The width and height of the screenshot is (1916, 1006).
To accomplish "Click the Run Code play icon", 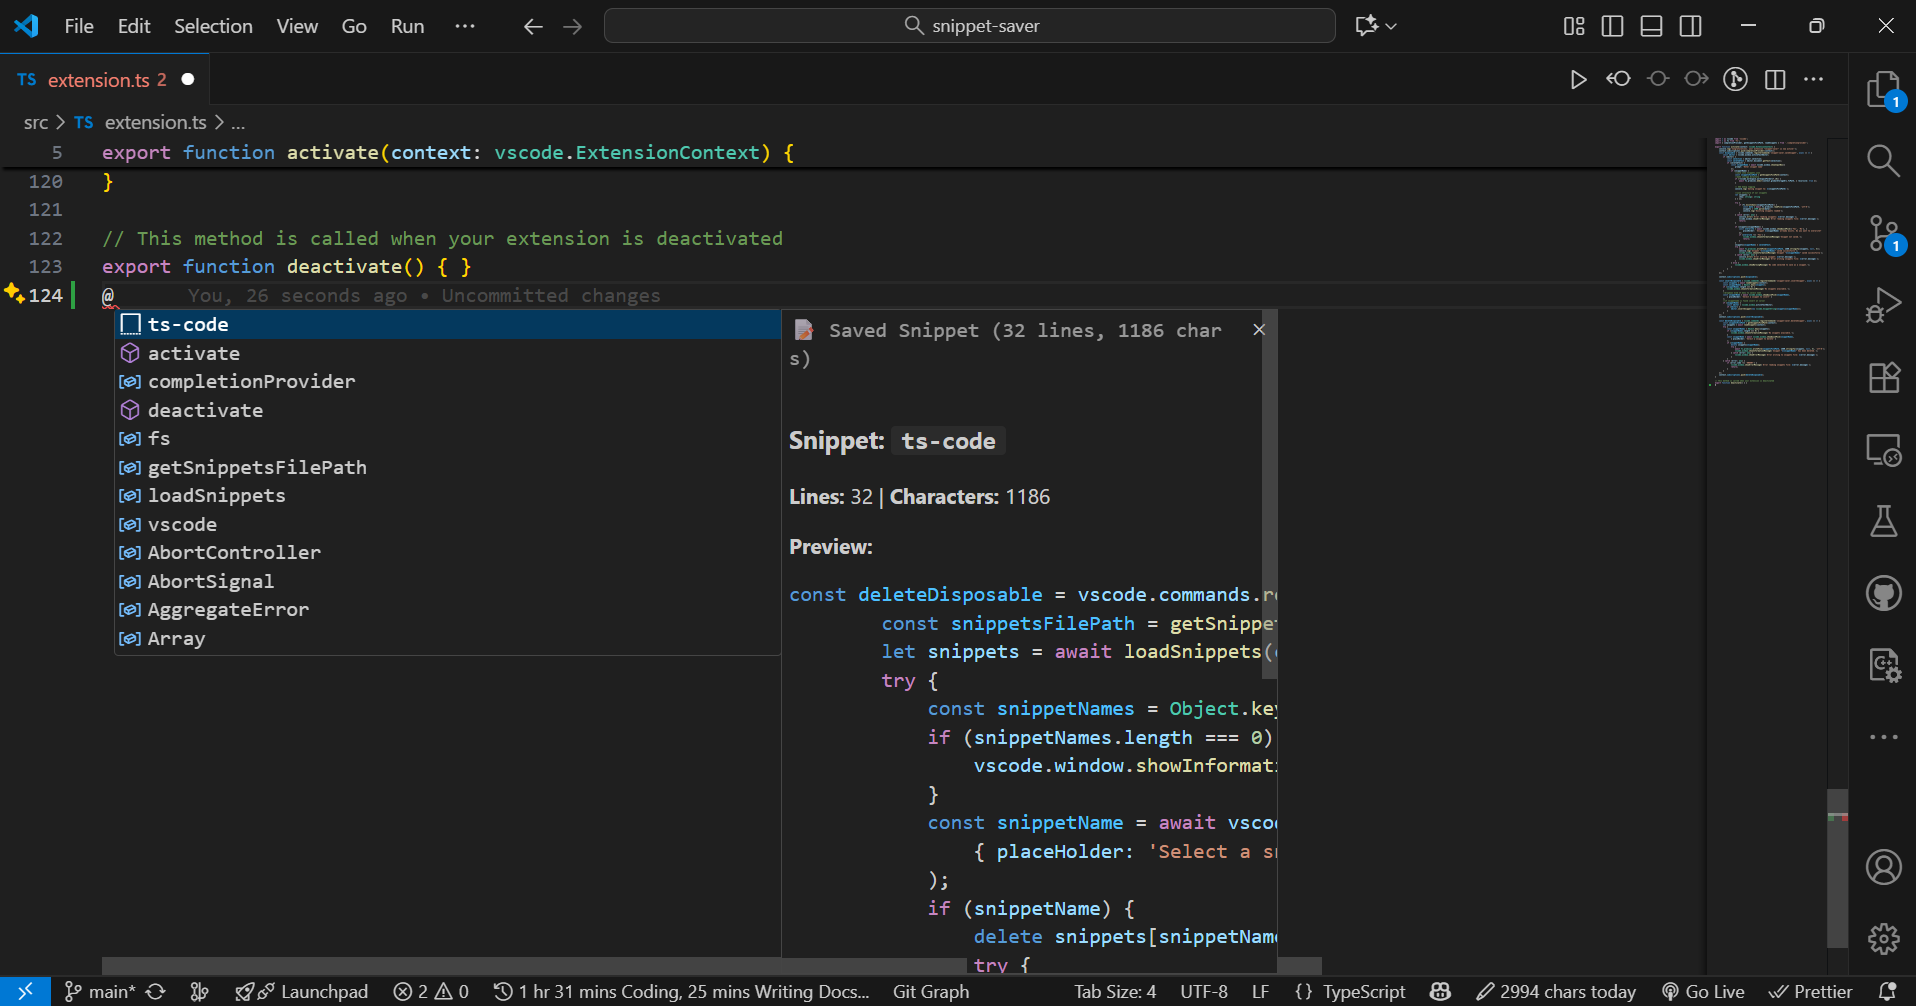I will pos(1578,80).
